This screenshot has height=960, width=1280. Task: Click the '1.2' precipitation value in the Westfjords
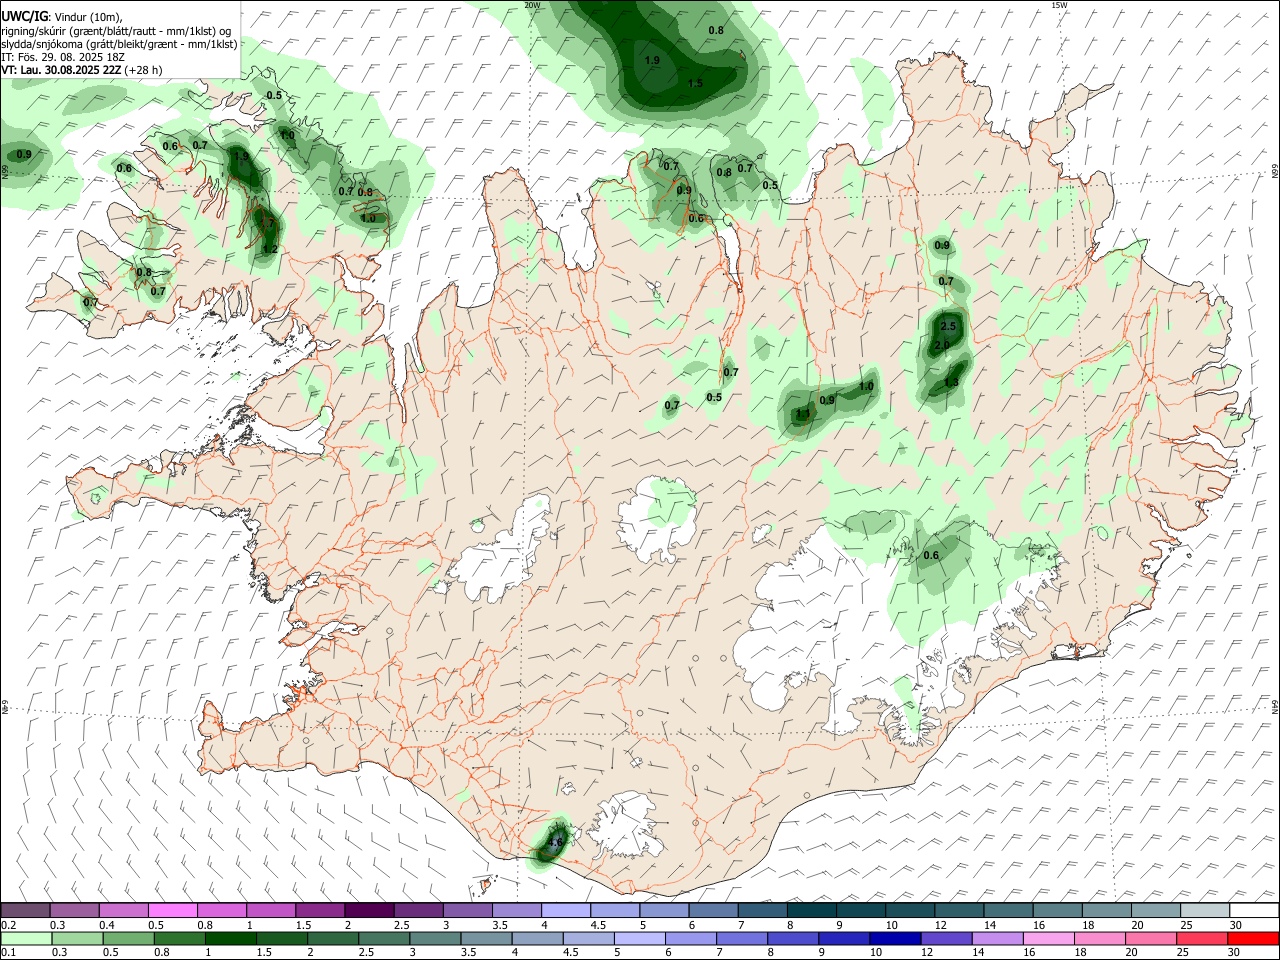(x=269, y=249)
